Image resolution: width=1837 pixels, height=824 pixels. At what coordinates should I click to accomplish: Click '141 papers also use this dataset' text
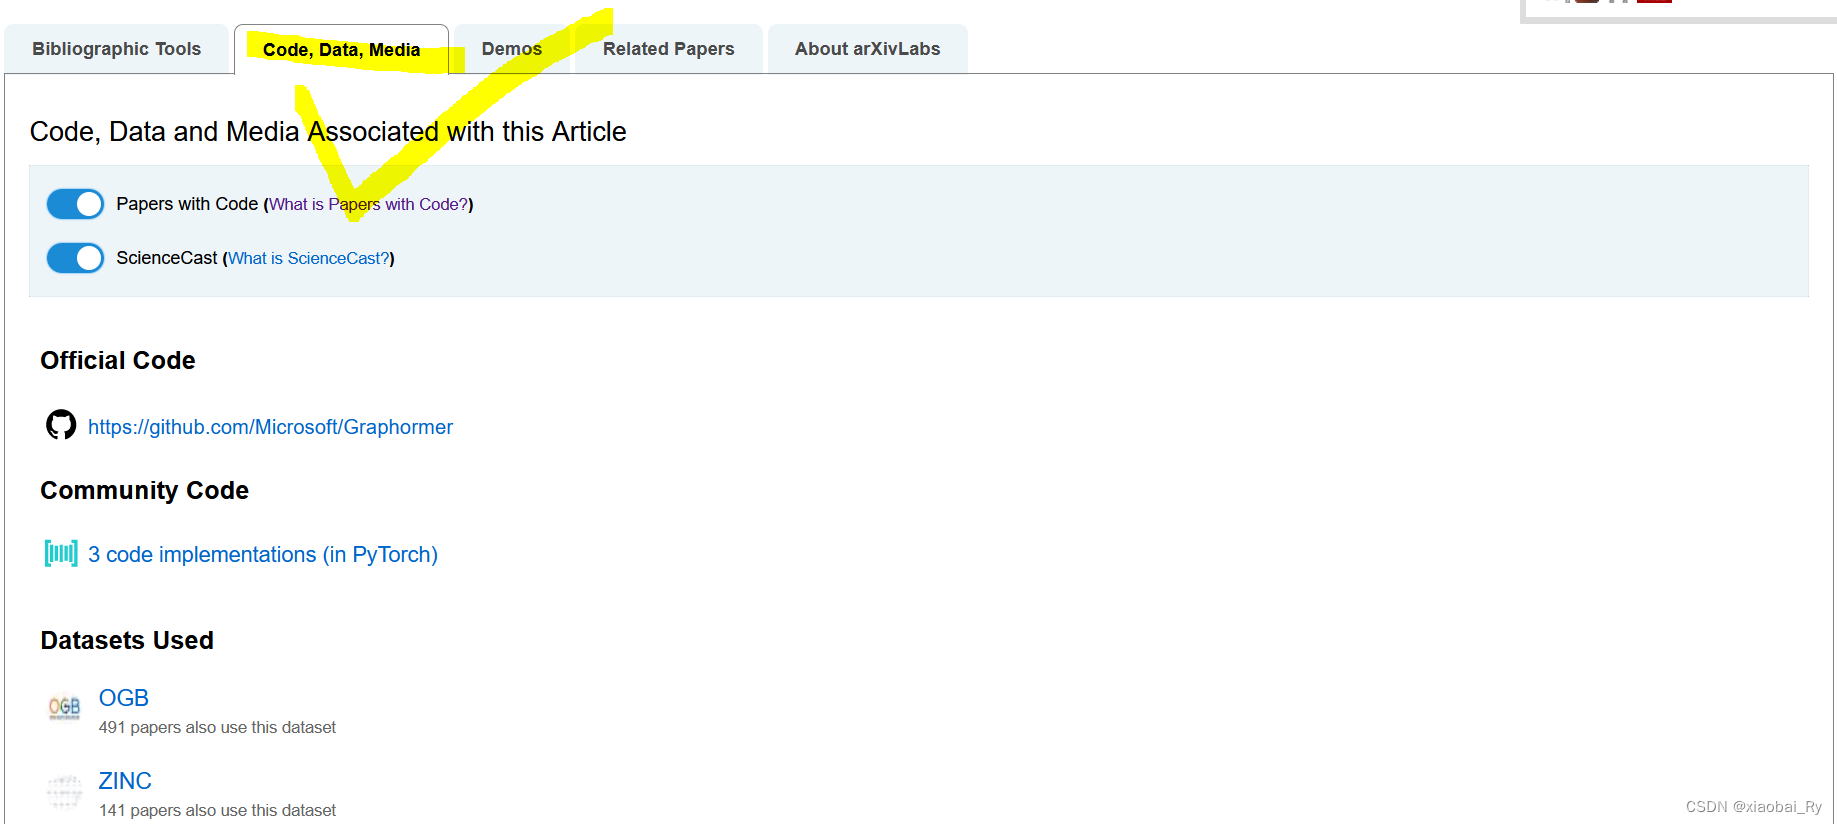(217, 810)
